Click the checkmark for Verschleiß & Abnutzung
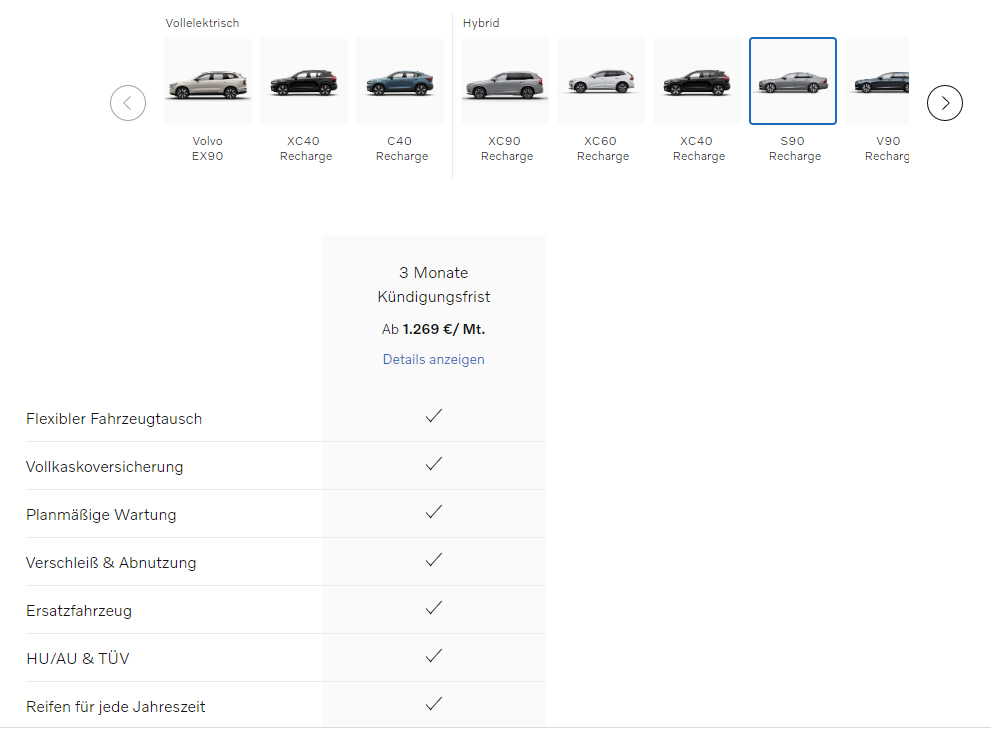The image size is (991, 754). (434, 560)
